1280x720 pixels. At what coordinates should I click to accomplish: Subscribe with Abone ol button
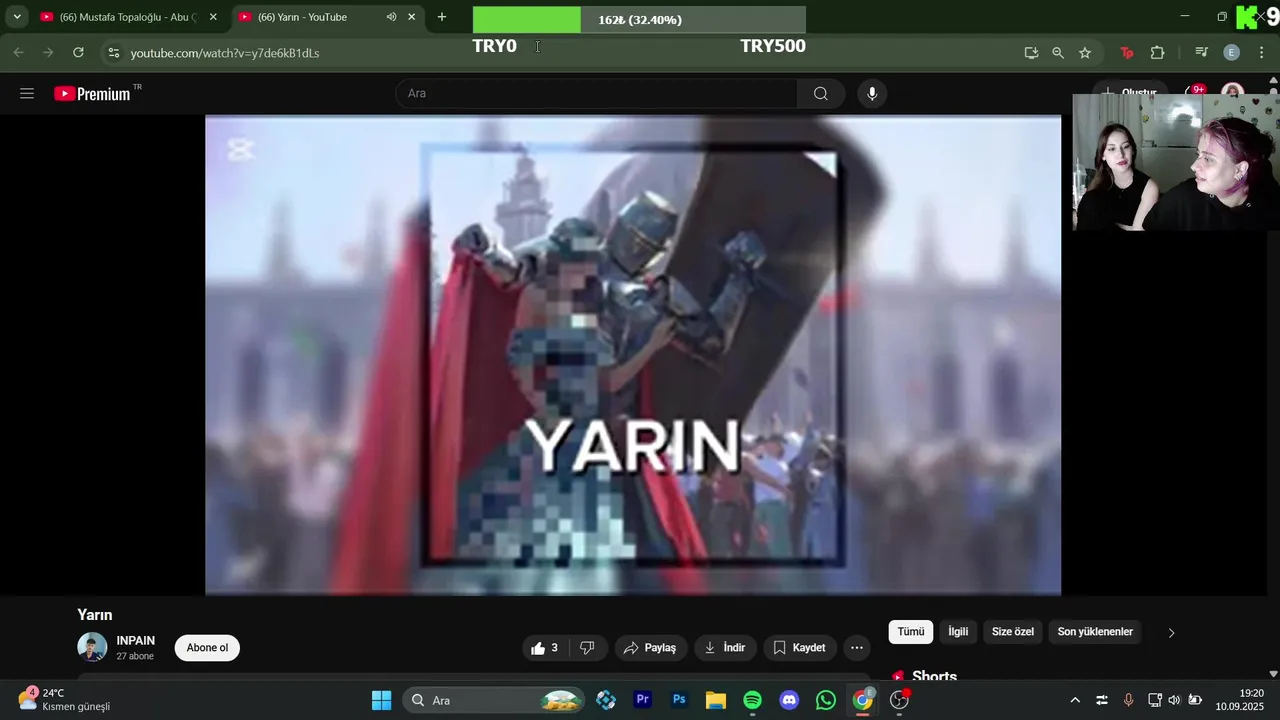[207, 648]
